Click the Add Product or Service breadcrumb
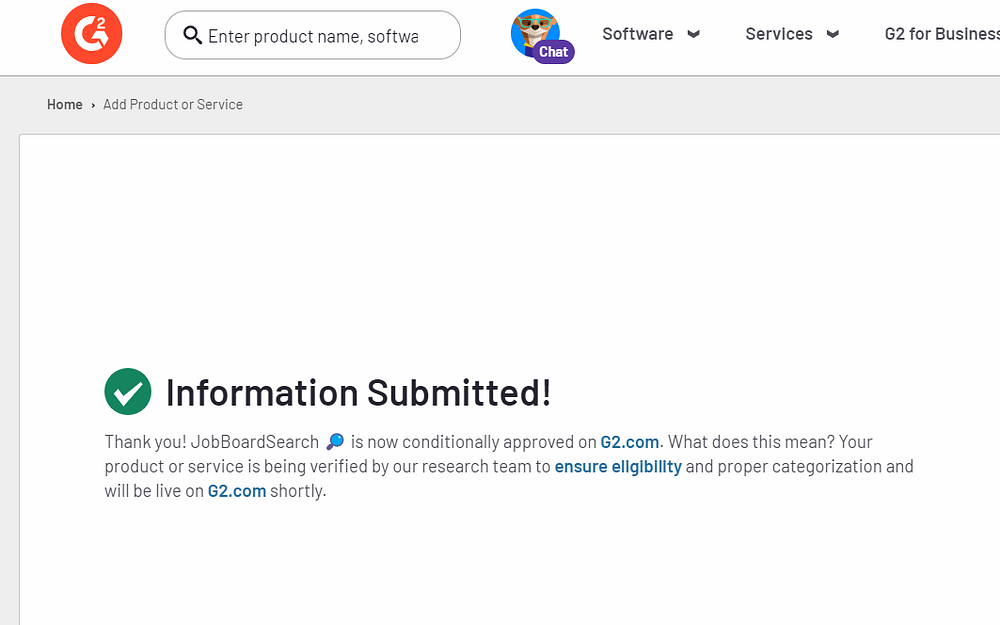 tap(173, 104)
